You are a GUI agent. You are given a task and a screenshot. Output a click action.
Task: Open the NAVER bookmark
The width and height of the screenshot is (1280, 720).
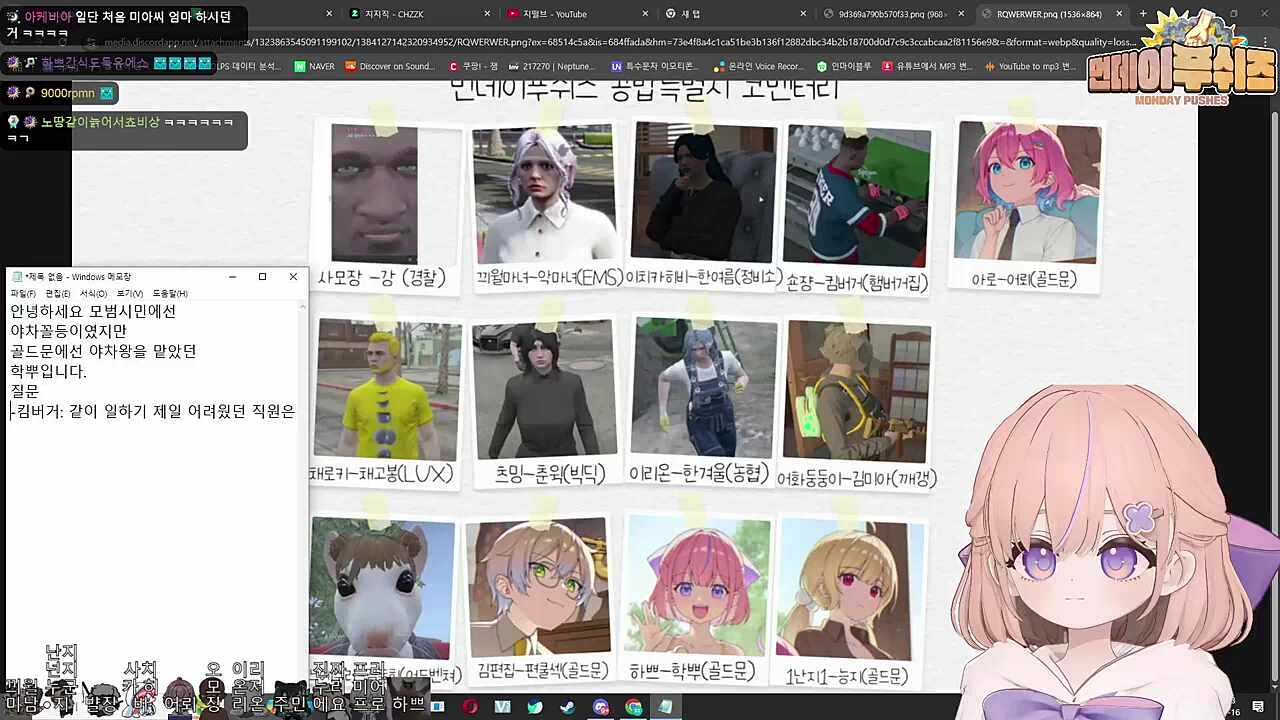pos(315,66)
